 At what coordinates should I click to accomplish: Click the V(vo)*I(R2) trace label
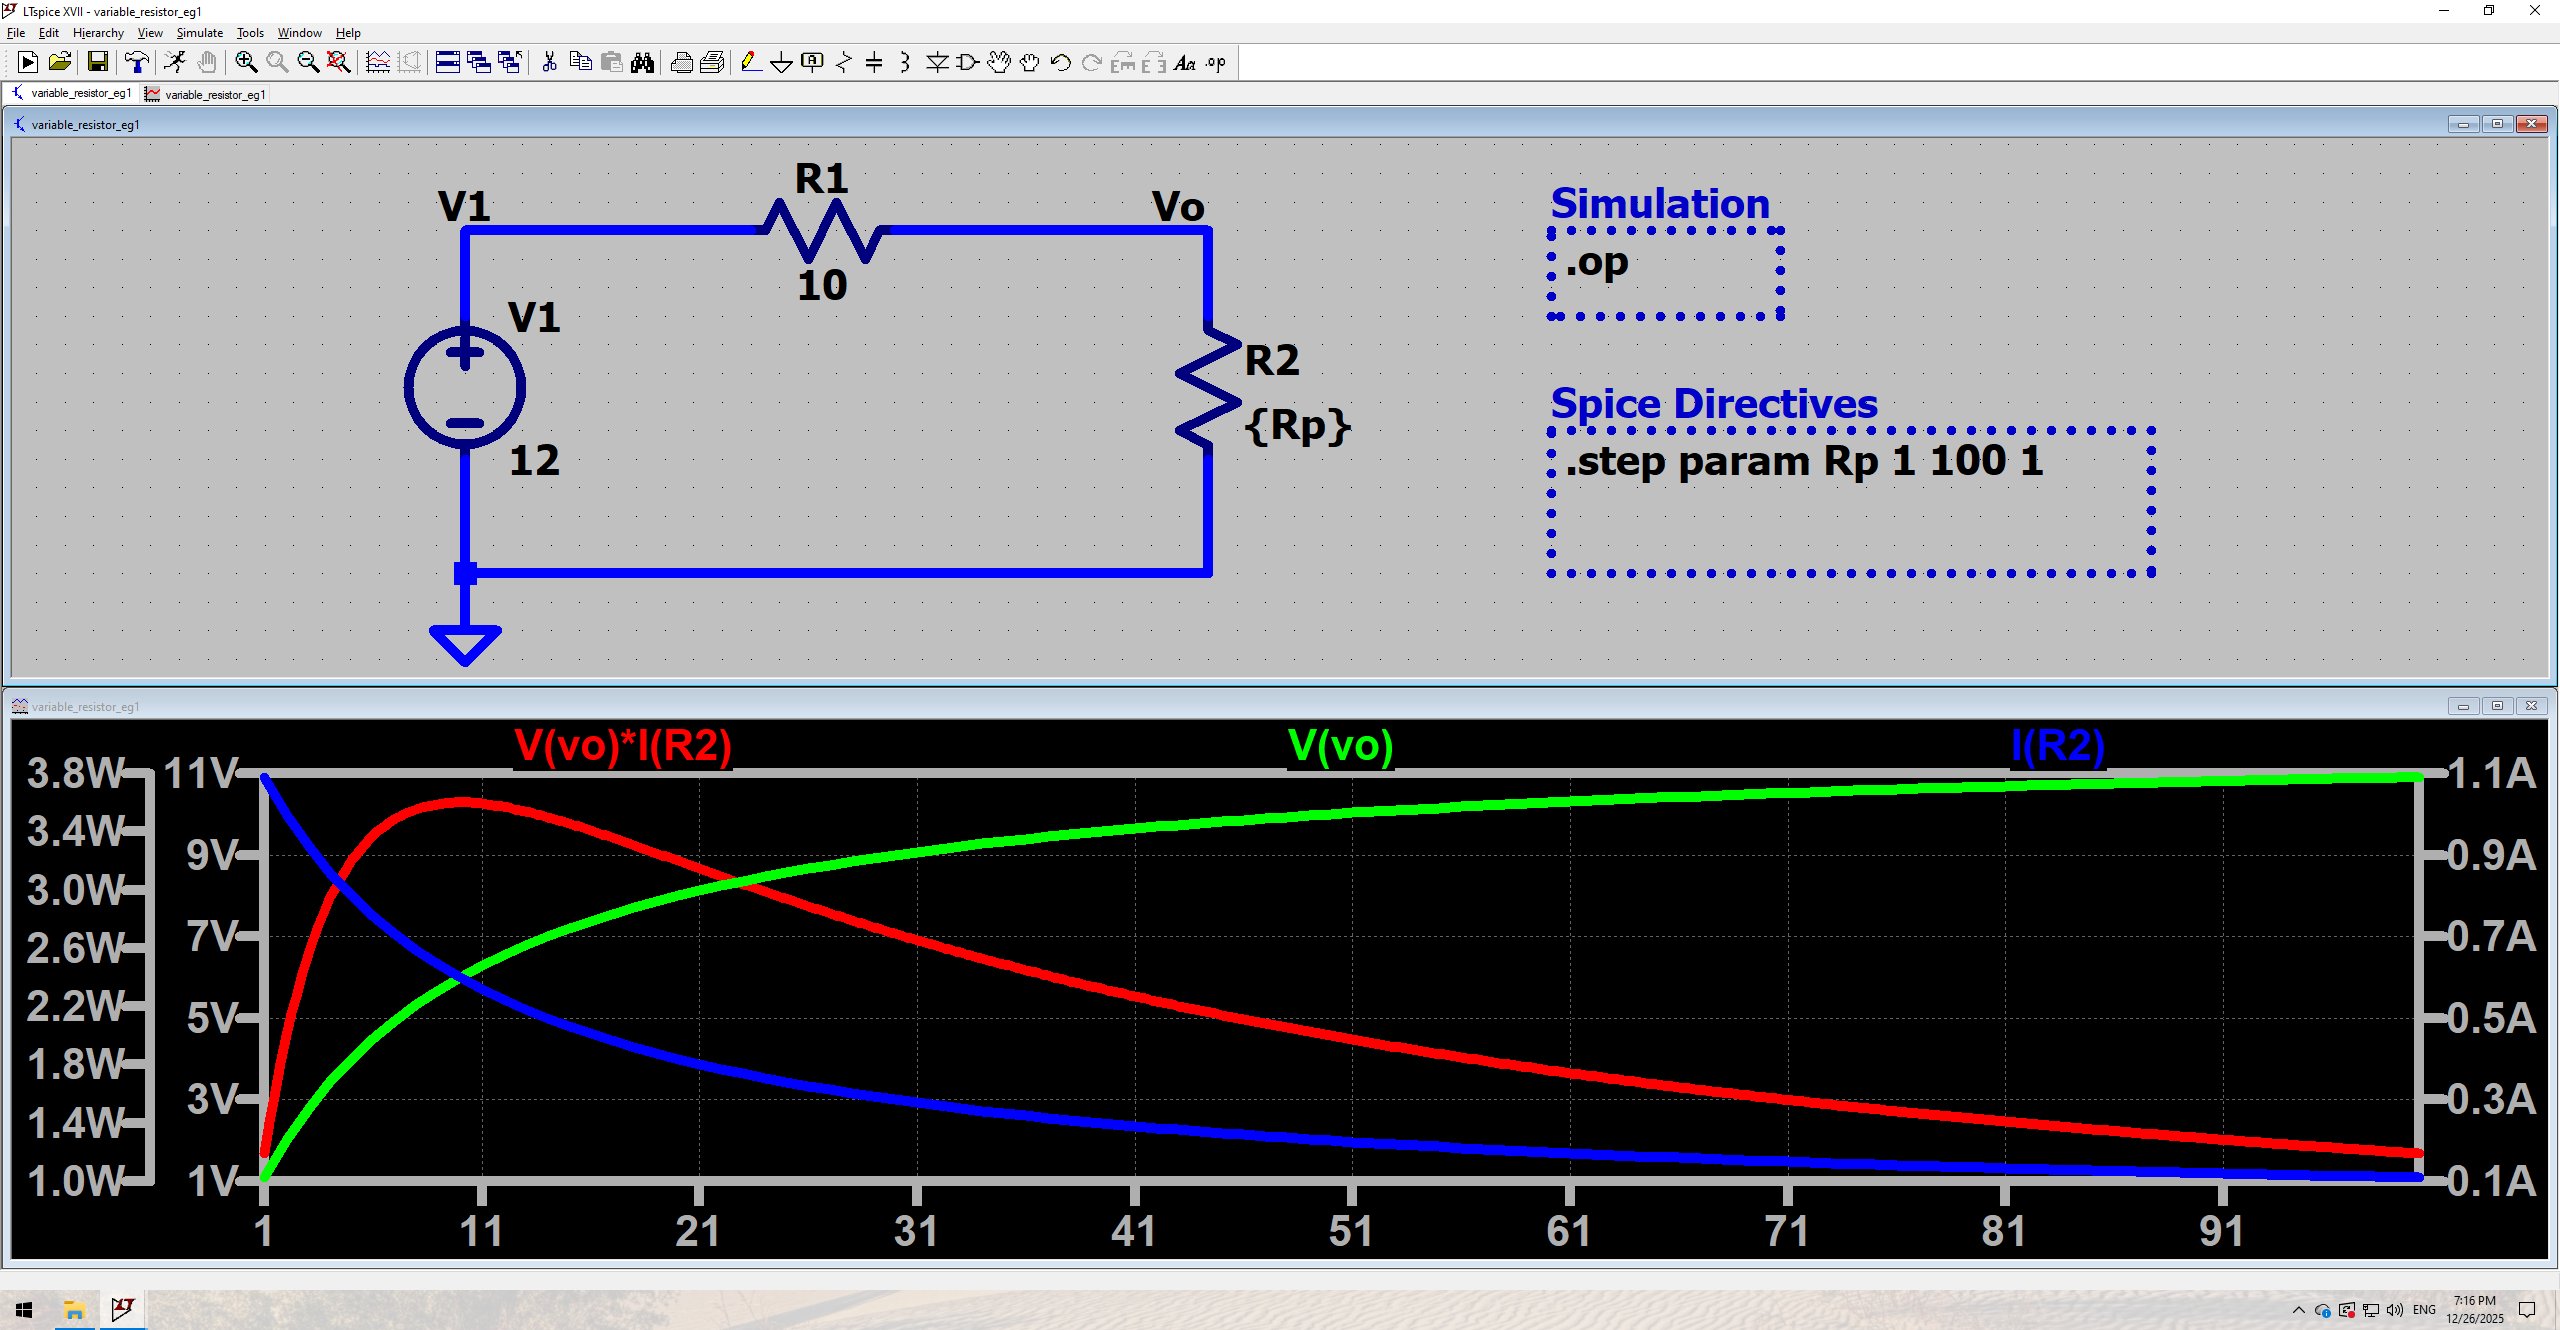(622, 746)
